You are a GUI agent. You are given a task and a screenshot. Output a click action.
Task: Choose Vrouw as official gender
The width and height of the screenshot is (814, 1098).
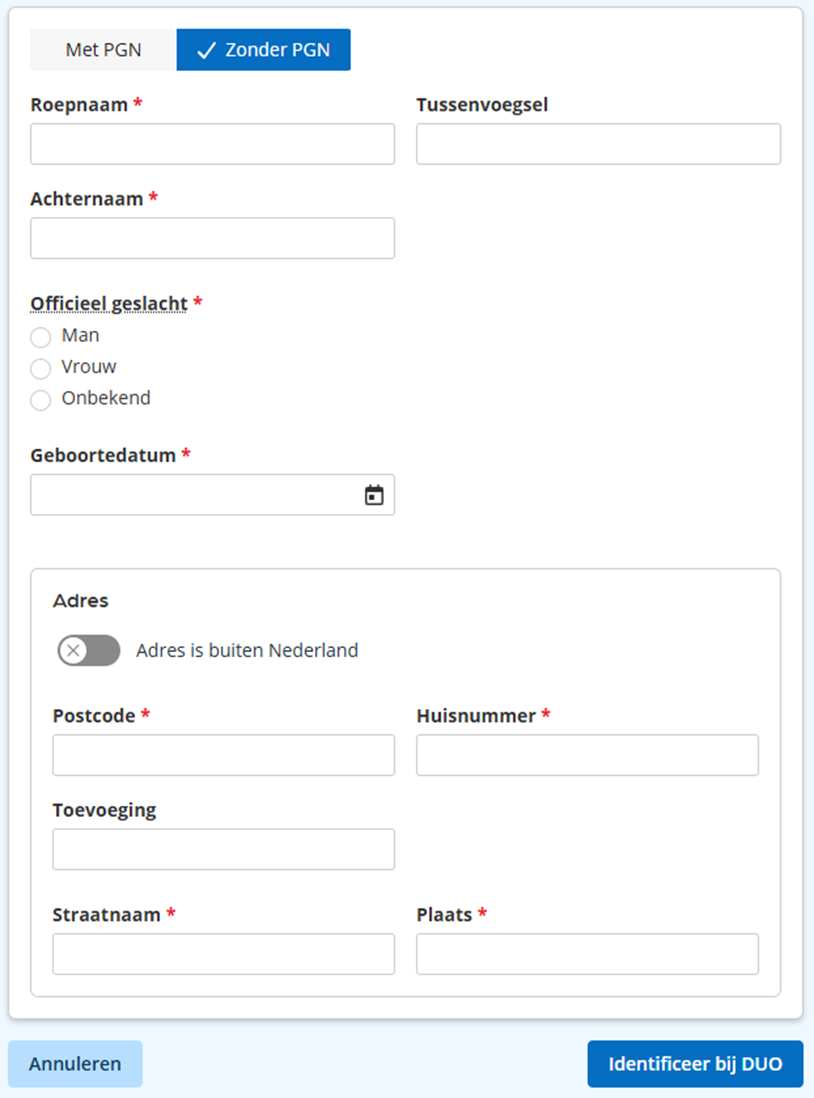click(41, 368)
